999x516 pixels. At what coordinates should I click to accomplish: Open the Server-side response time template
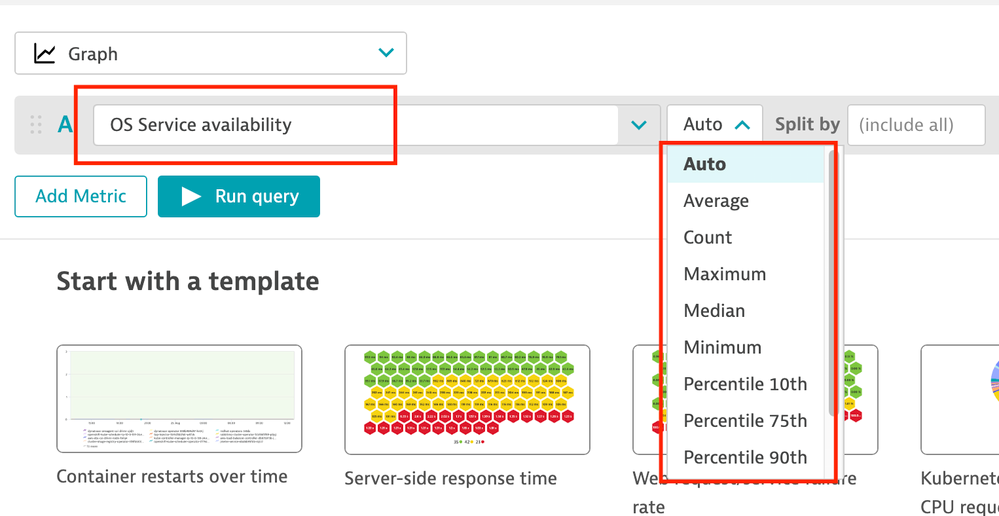467,400
